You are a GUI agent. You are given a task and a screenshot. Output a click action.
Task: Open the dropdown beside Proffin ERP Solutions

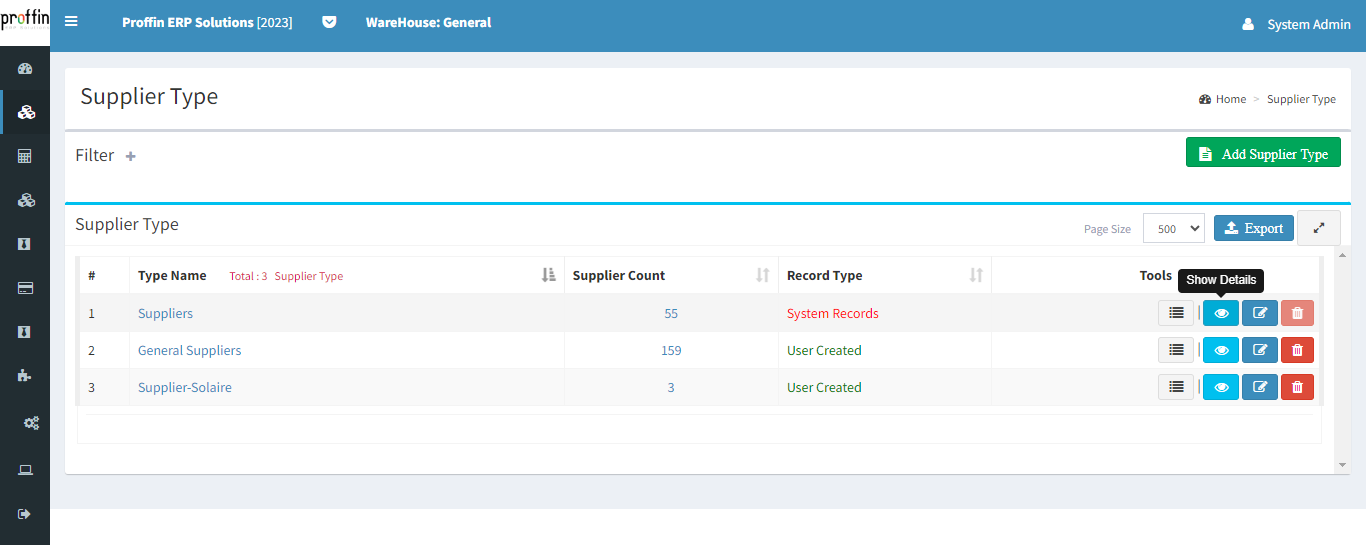tap(329, 22)
